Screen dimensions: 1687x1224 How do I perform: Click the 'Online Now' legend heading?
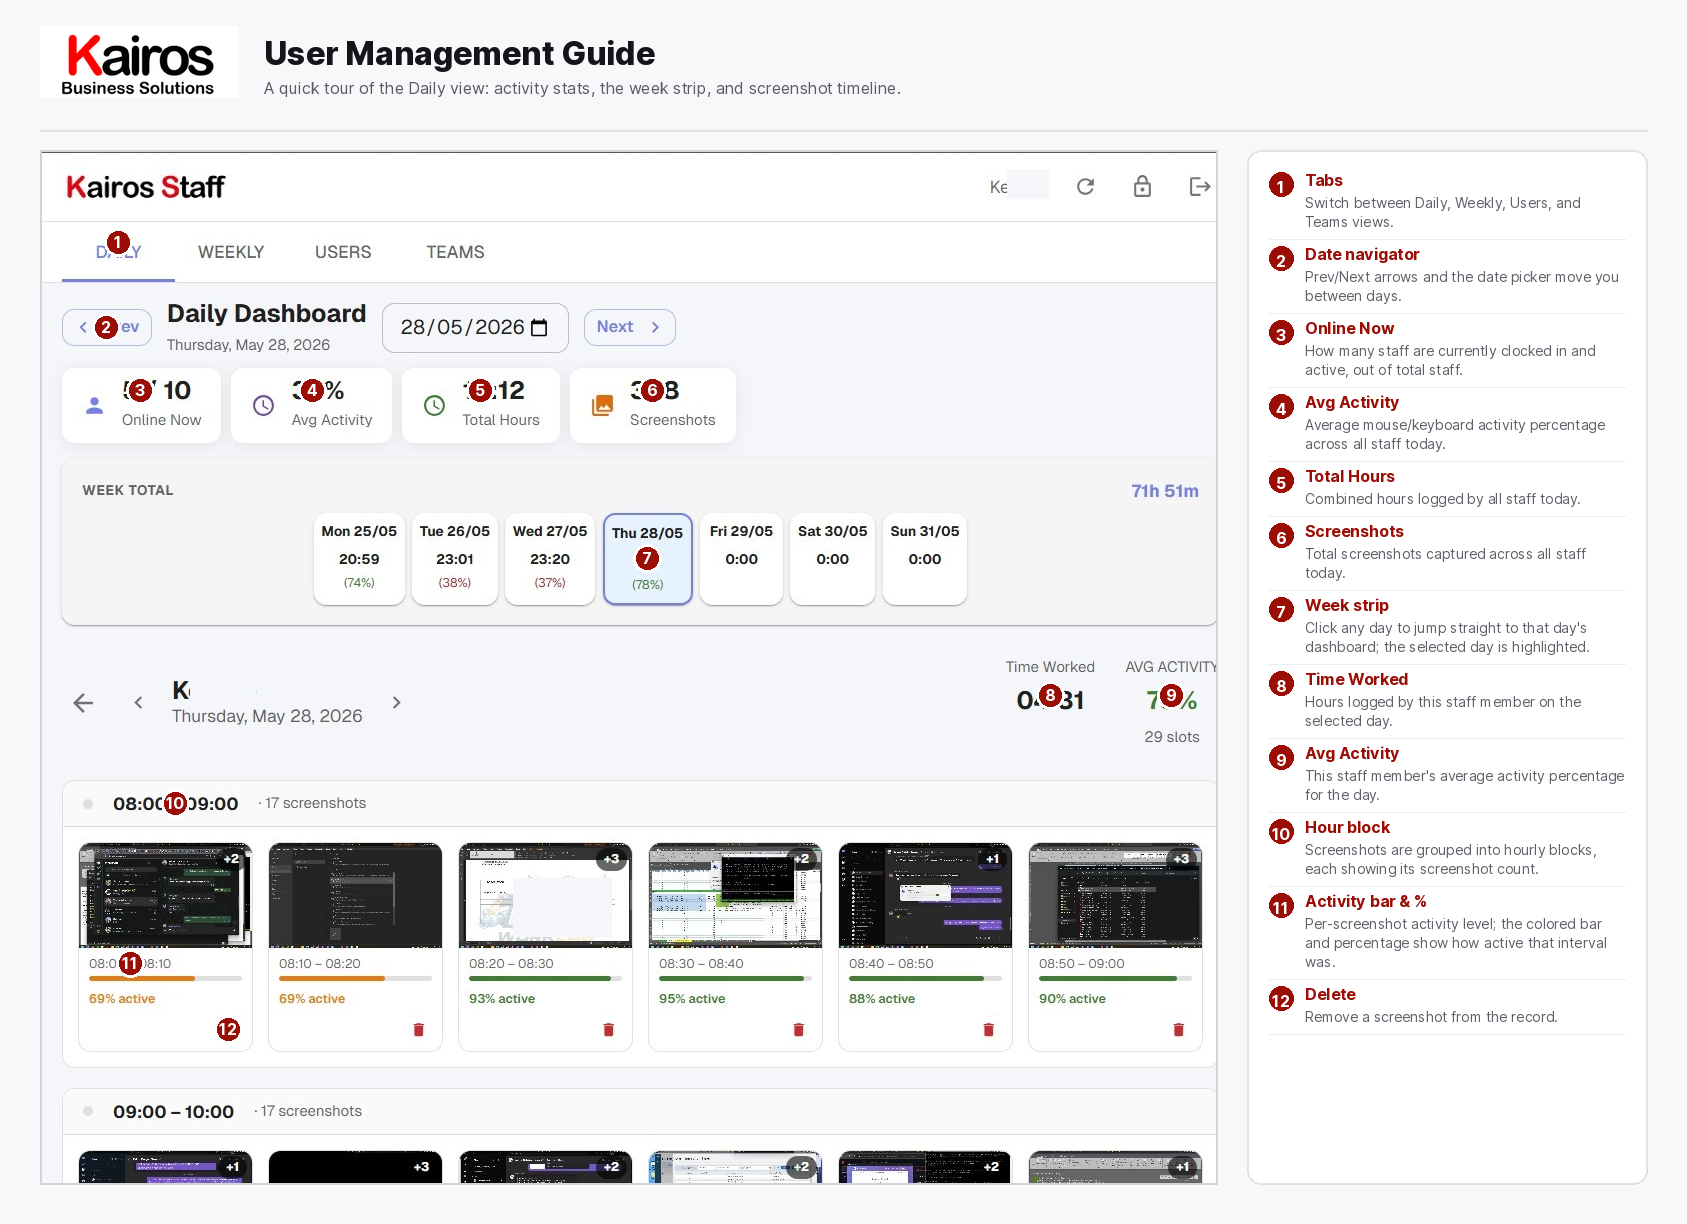point(1349,329)
